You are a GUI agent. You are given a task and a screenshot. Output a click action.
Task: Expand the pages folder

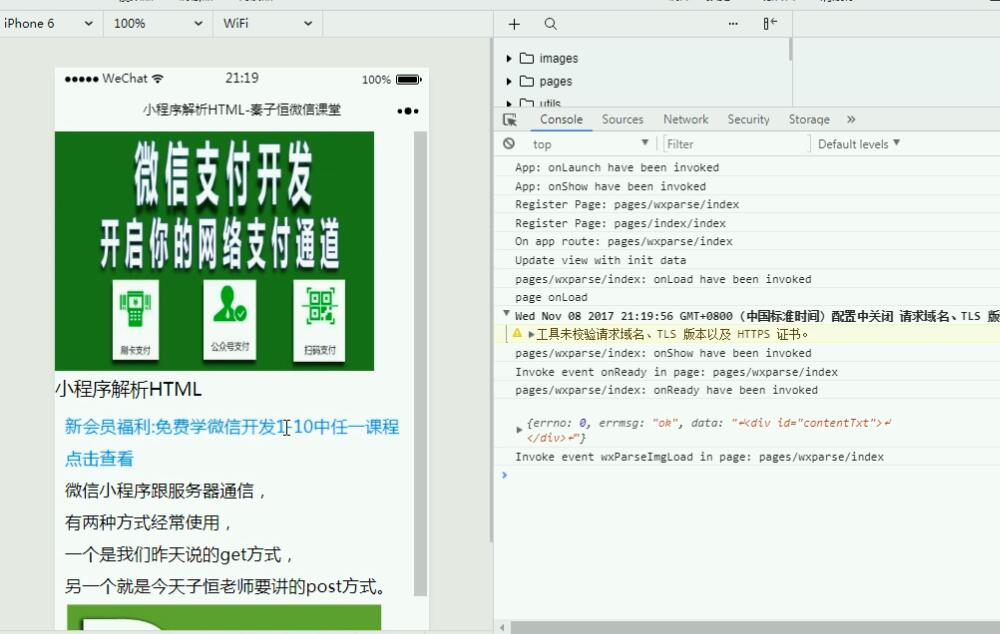click(x=509, y=82)
